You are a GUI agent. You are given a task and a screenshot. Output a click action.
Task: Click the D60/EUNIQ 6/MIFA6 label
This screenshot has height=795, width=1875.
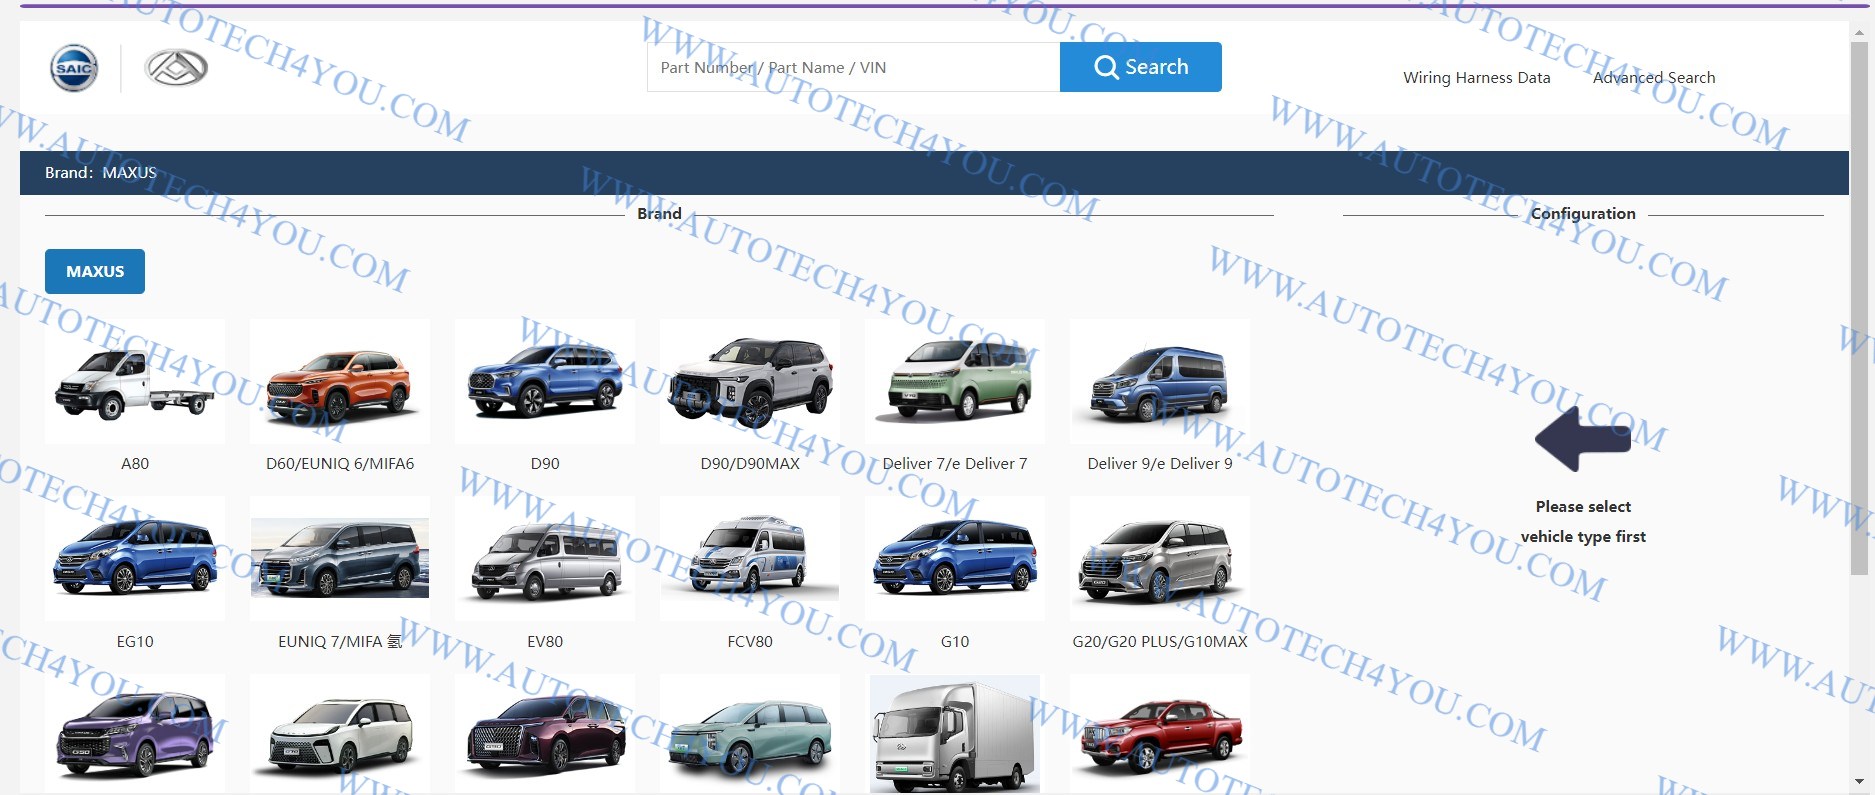(x=340, y=463)
